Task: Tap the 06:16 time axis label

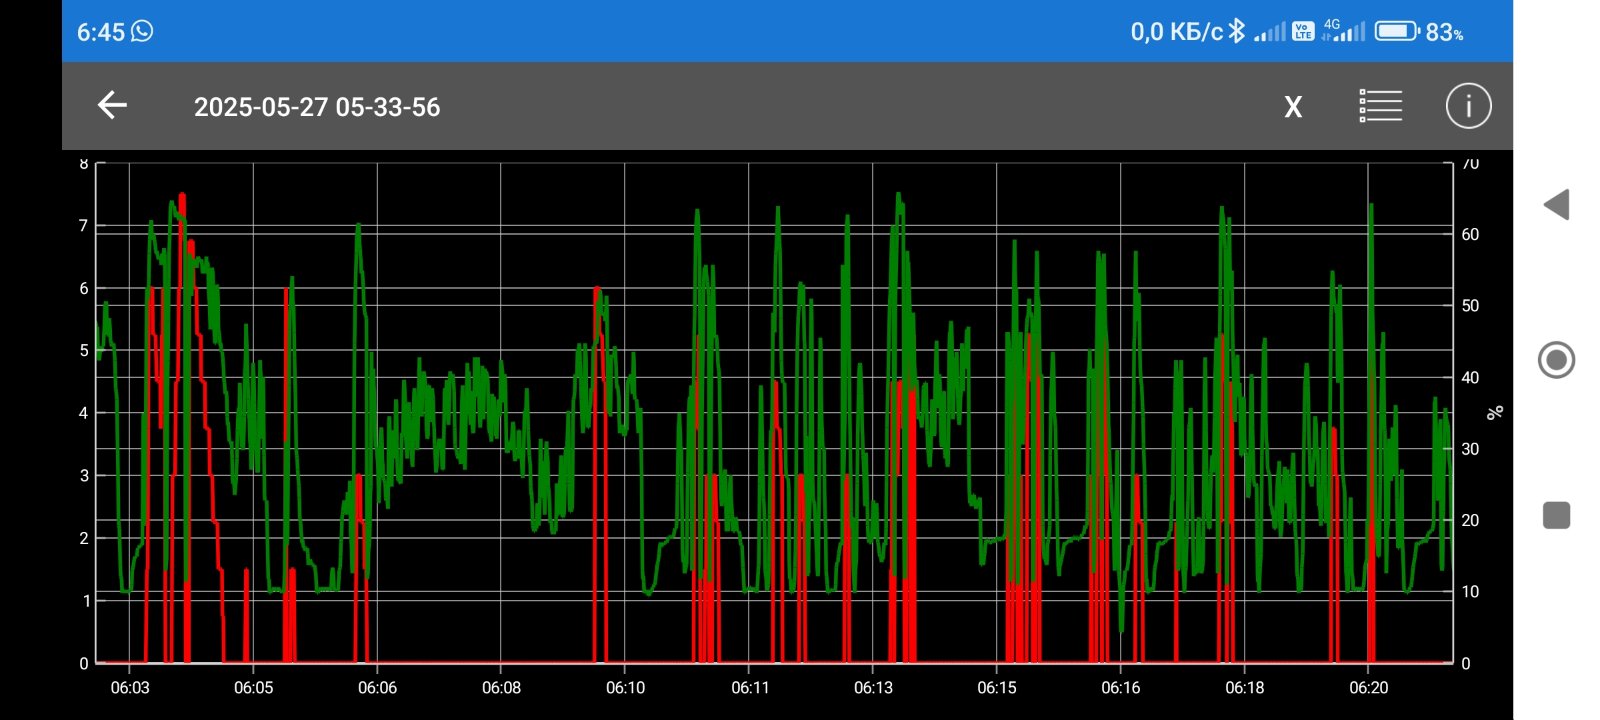Action: tap(1121, 688)
